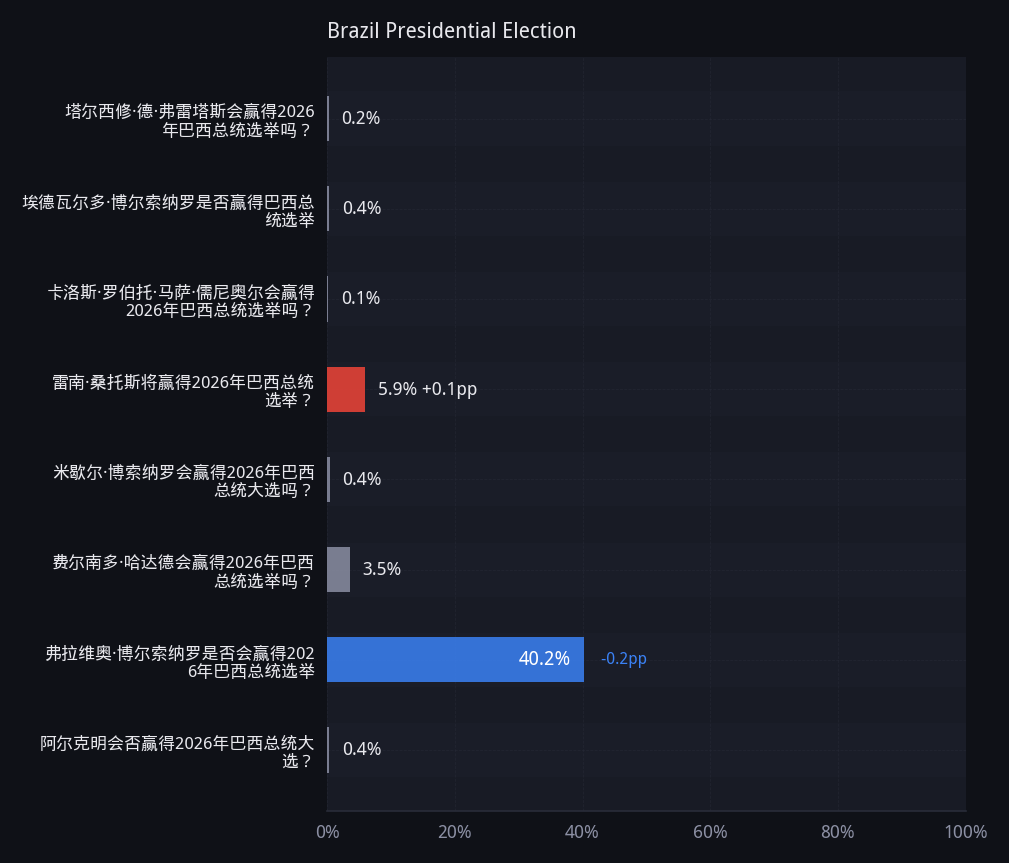Click the 40.2% value text
Image resolution: width=1009 pixels, height=863 pixels.
pyautogui.click(x=544, y=658)
